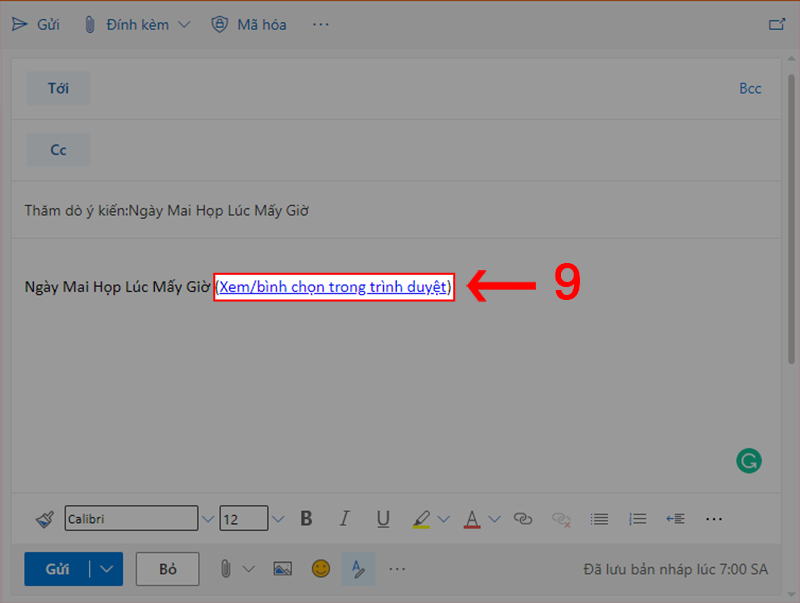800x603 pixels.
Task: Apply bulleted list formatting
Action: pos(599,519)
